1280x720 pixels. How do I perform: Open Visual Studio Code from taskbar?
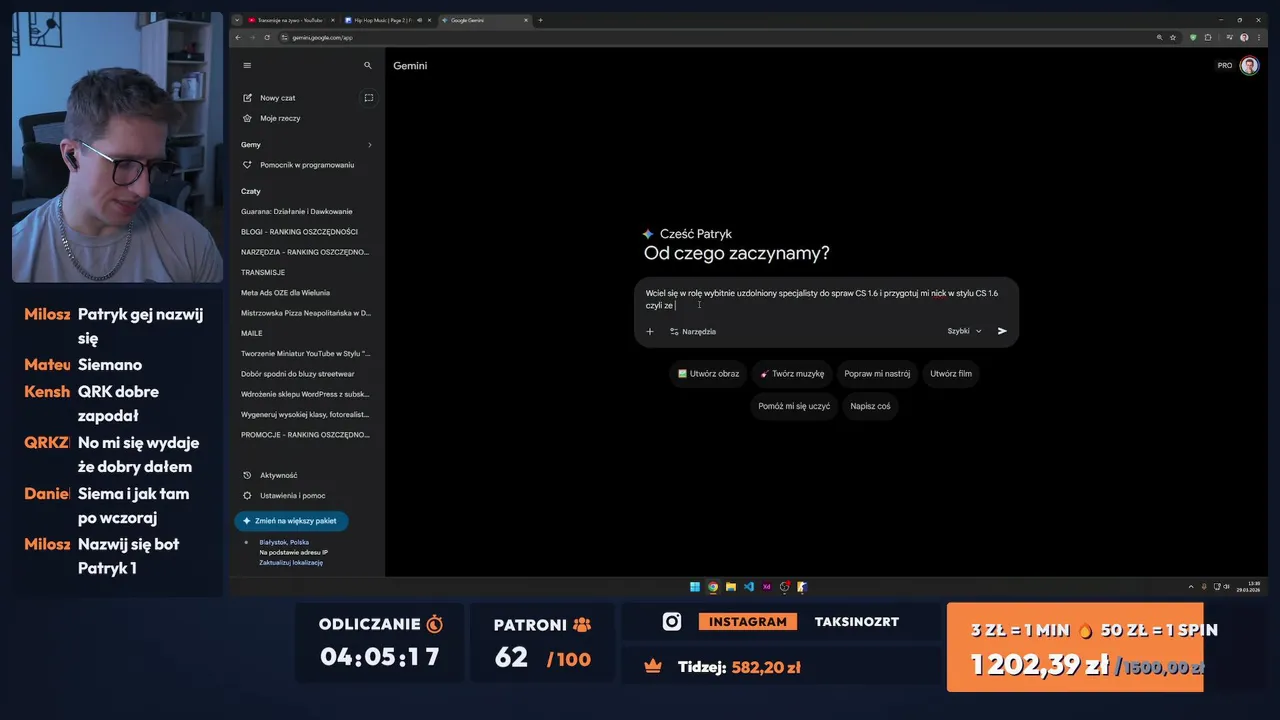[749, 587]
